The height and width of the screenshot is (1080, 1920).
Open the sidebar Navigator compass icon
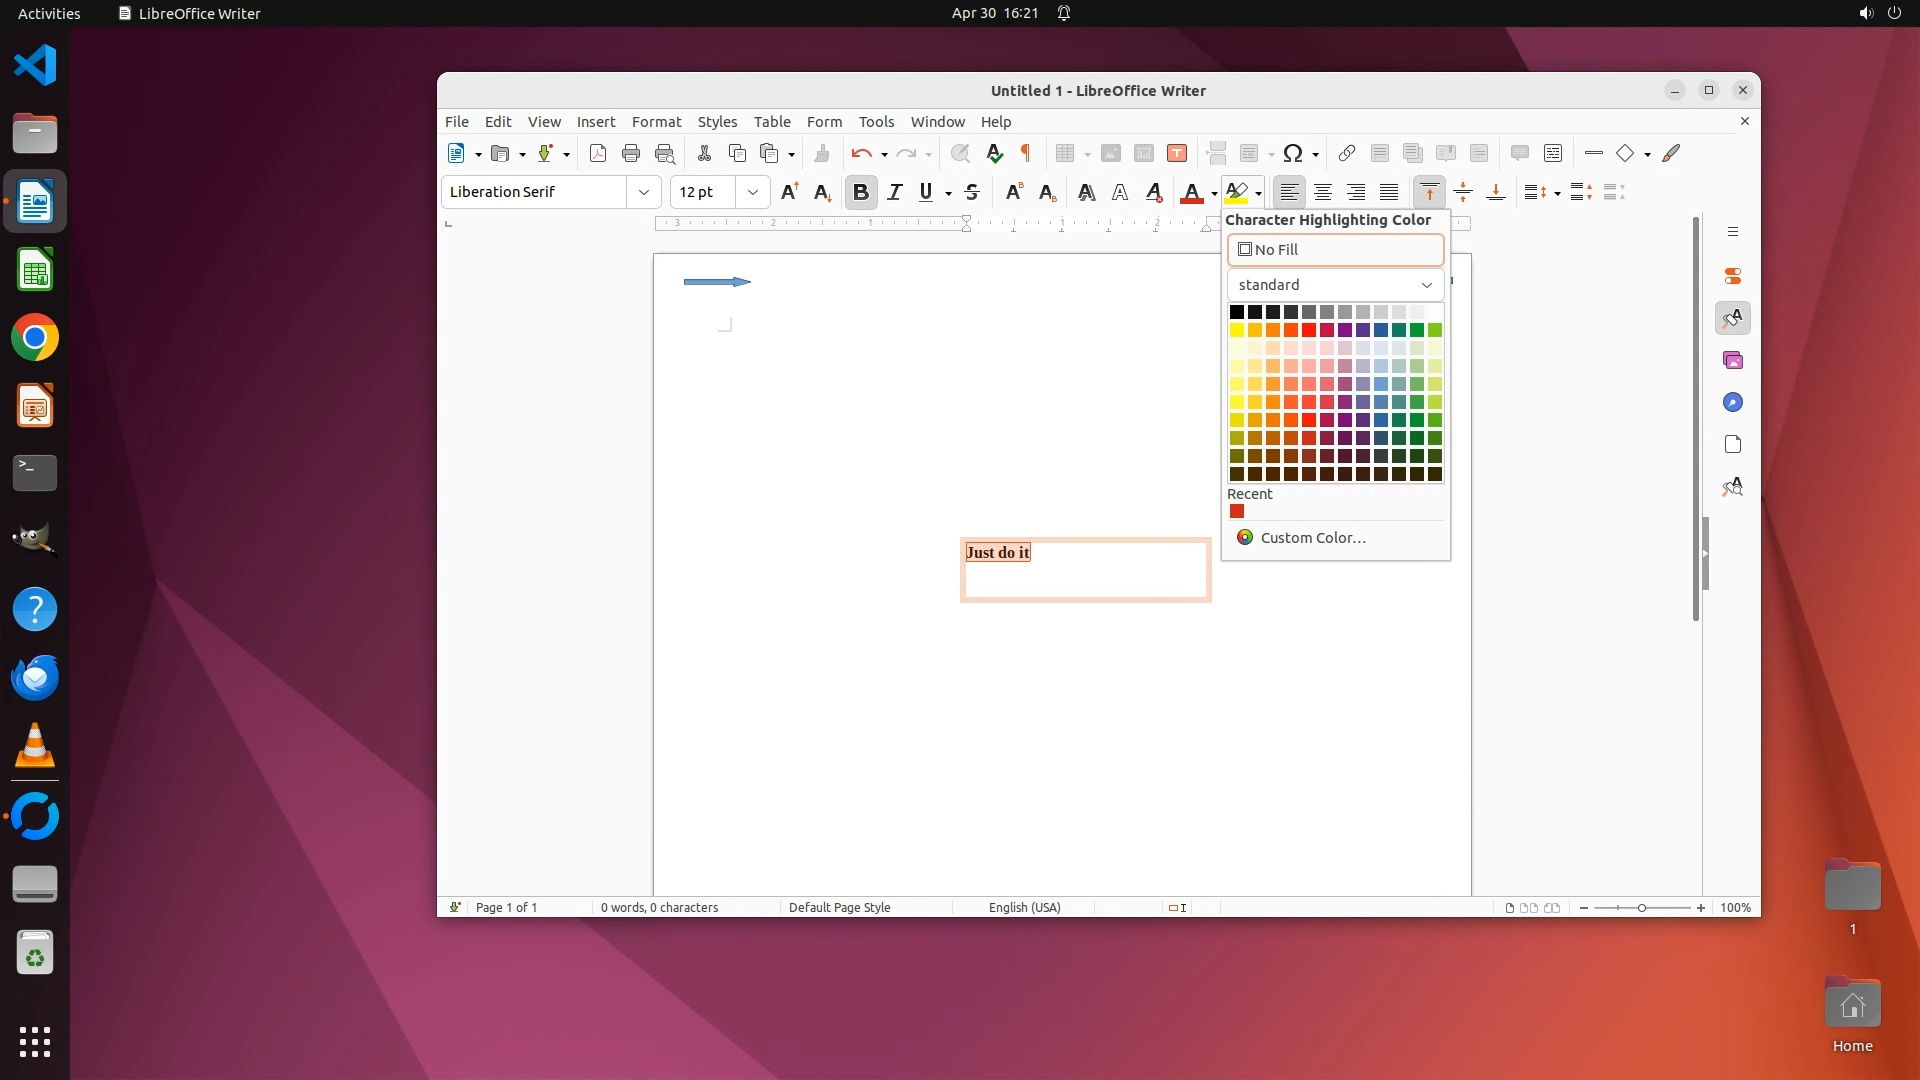[x=1733, y=402]
